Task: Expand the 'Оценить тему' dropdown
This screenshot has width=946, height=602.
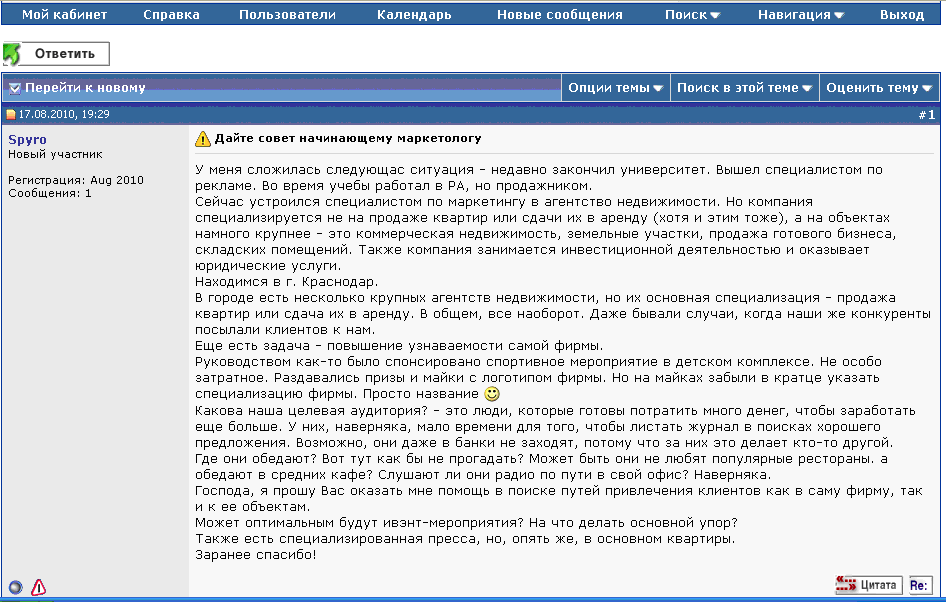Action: coord(879,88)
